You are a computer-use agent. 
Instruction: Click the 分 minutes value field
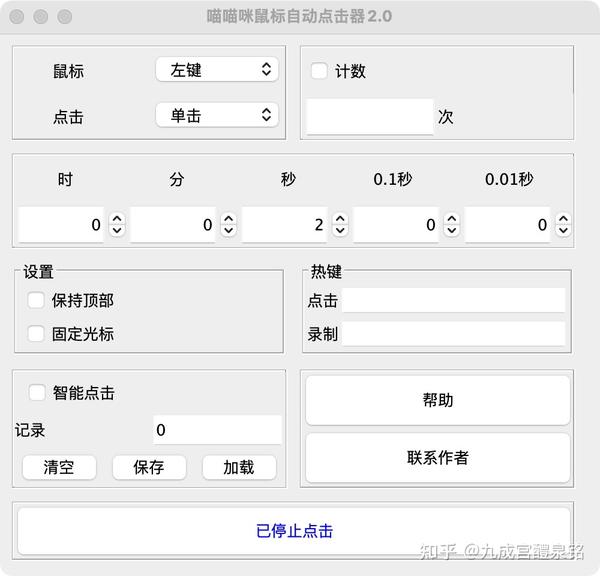point(173,225)
